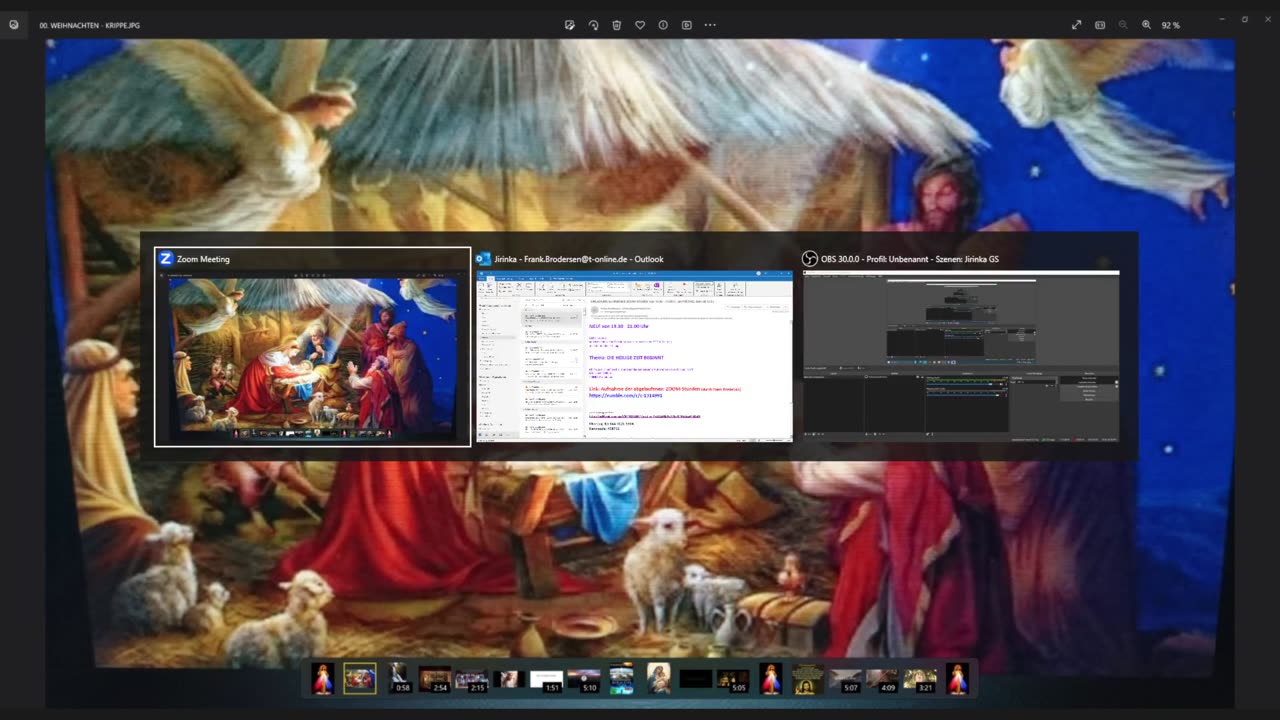Delete the picture with trash icon
The width and height of the screenshot is (1280, 720).
click(x=616, y=25)
